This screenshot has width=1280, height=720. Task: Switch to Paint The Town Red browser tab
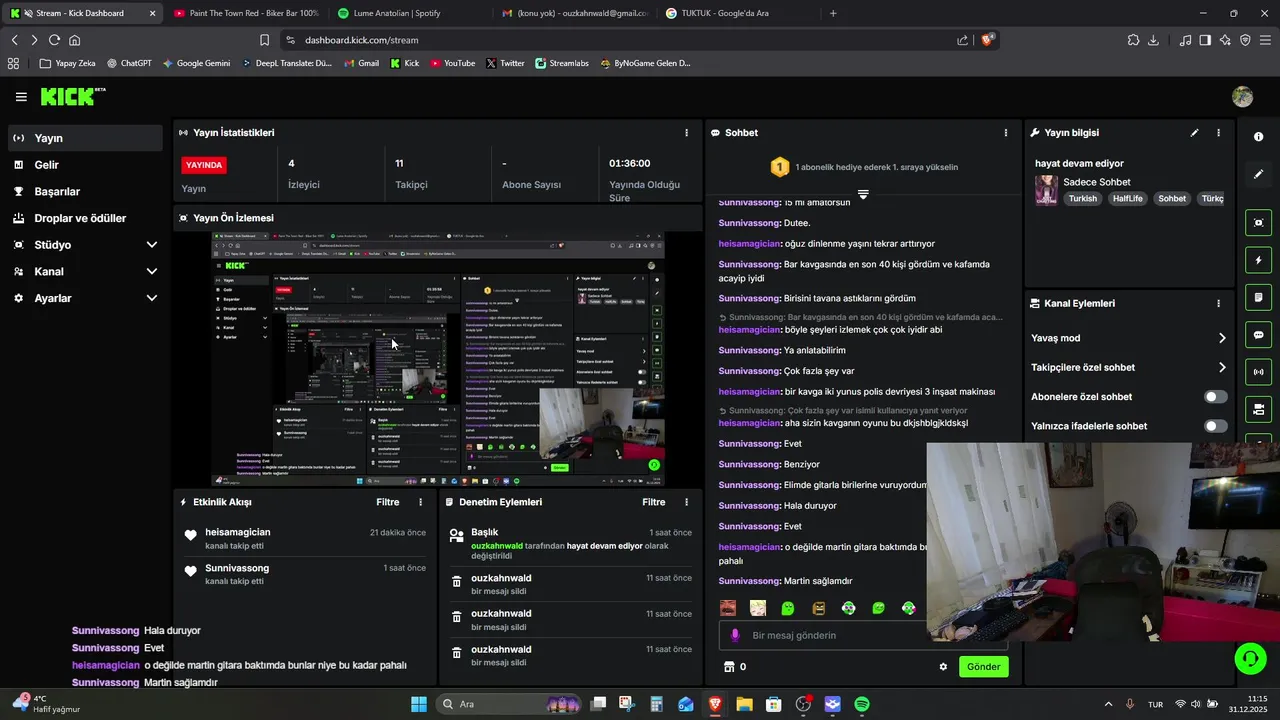click(x=246, y=13)
